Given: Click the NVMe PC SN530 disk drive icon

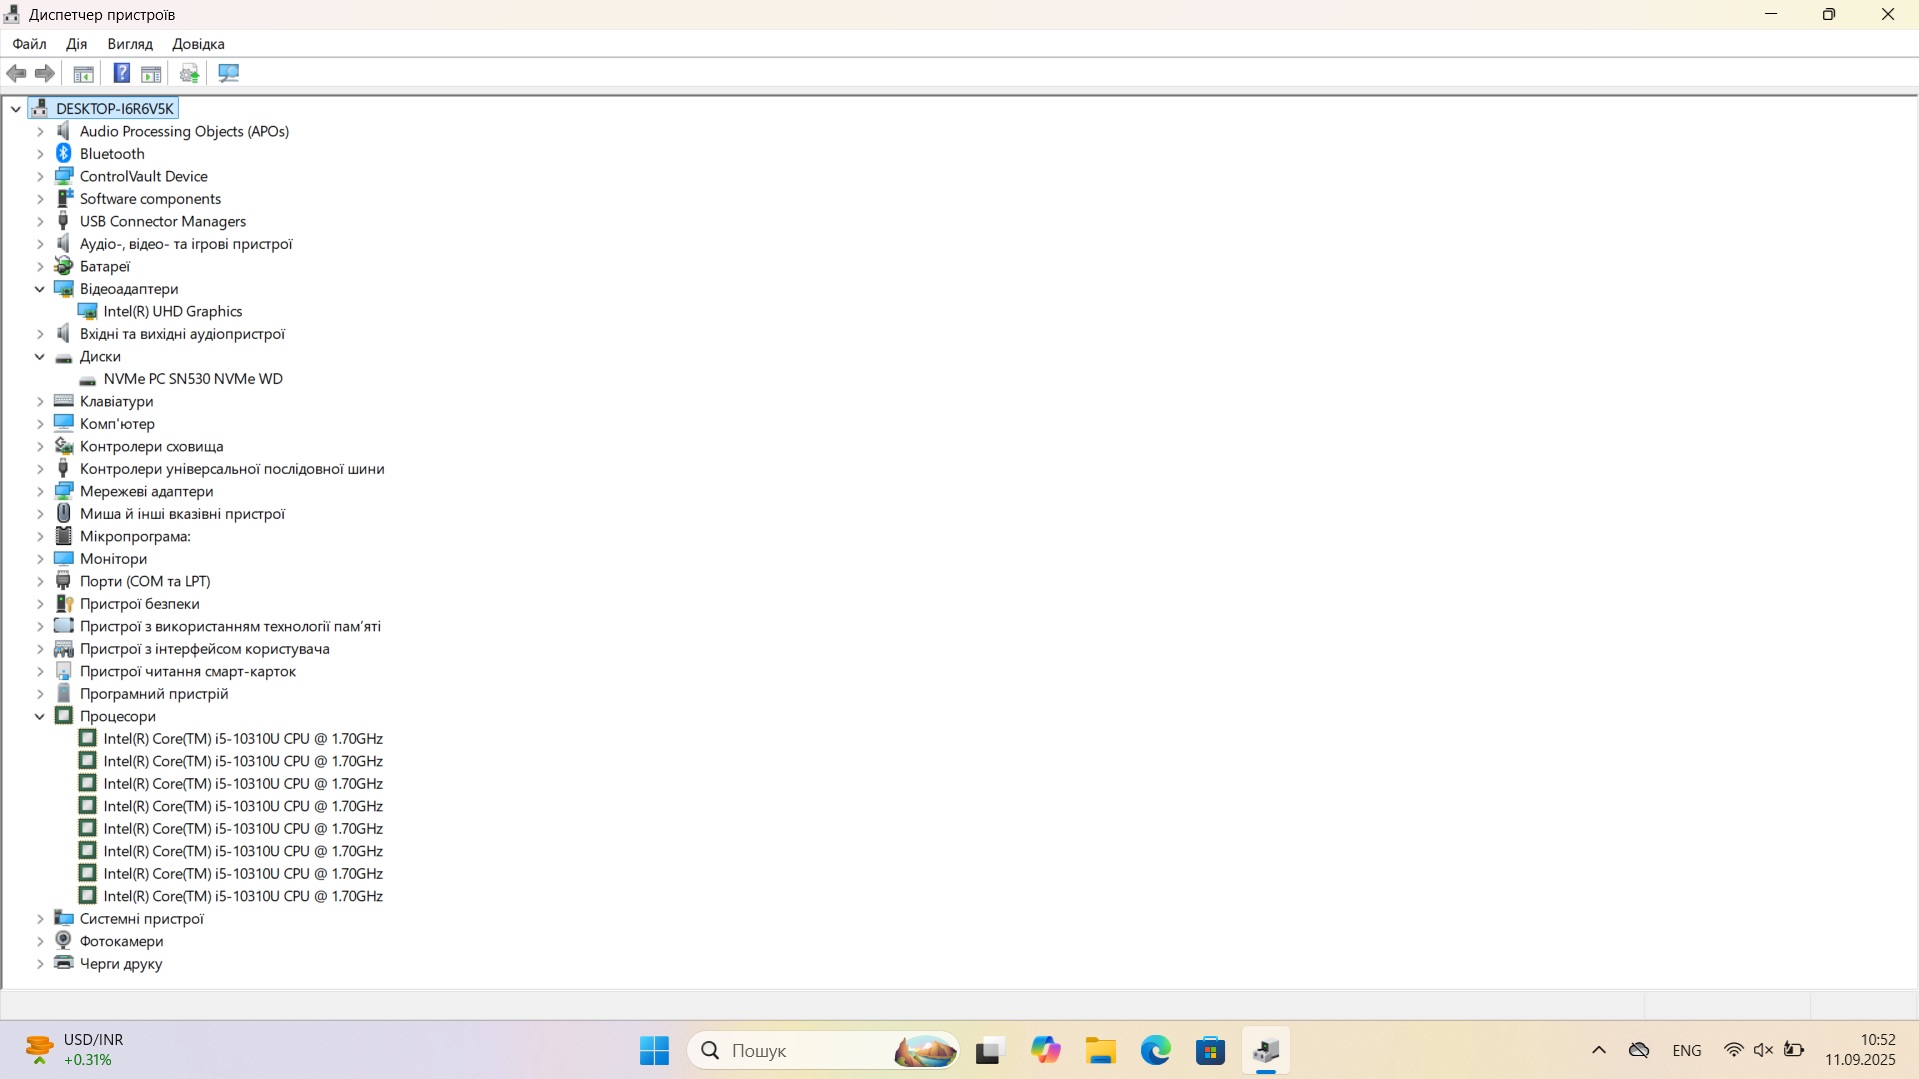Looking at the screenshot, I should (x=88, y=379).
